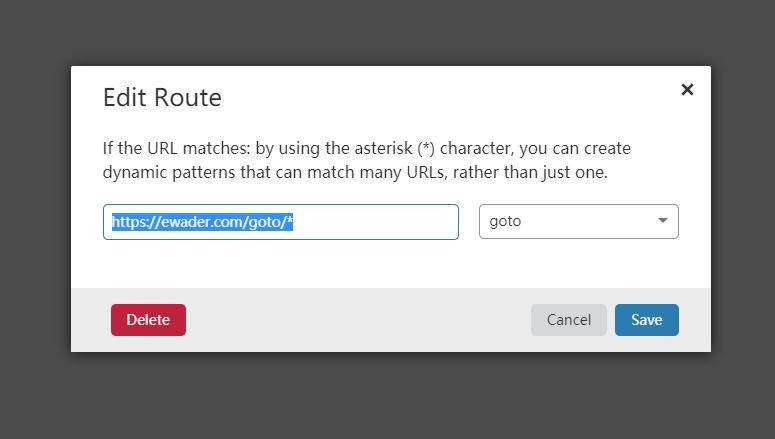Click the asterisk at end of URL pattern
Image resolution: width=775 pixels, height=439 pixels.
pyautogui.click(x=290, y=220)
